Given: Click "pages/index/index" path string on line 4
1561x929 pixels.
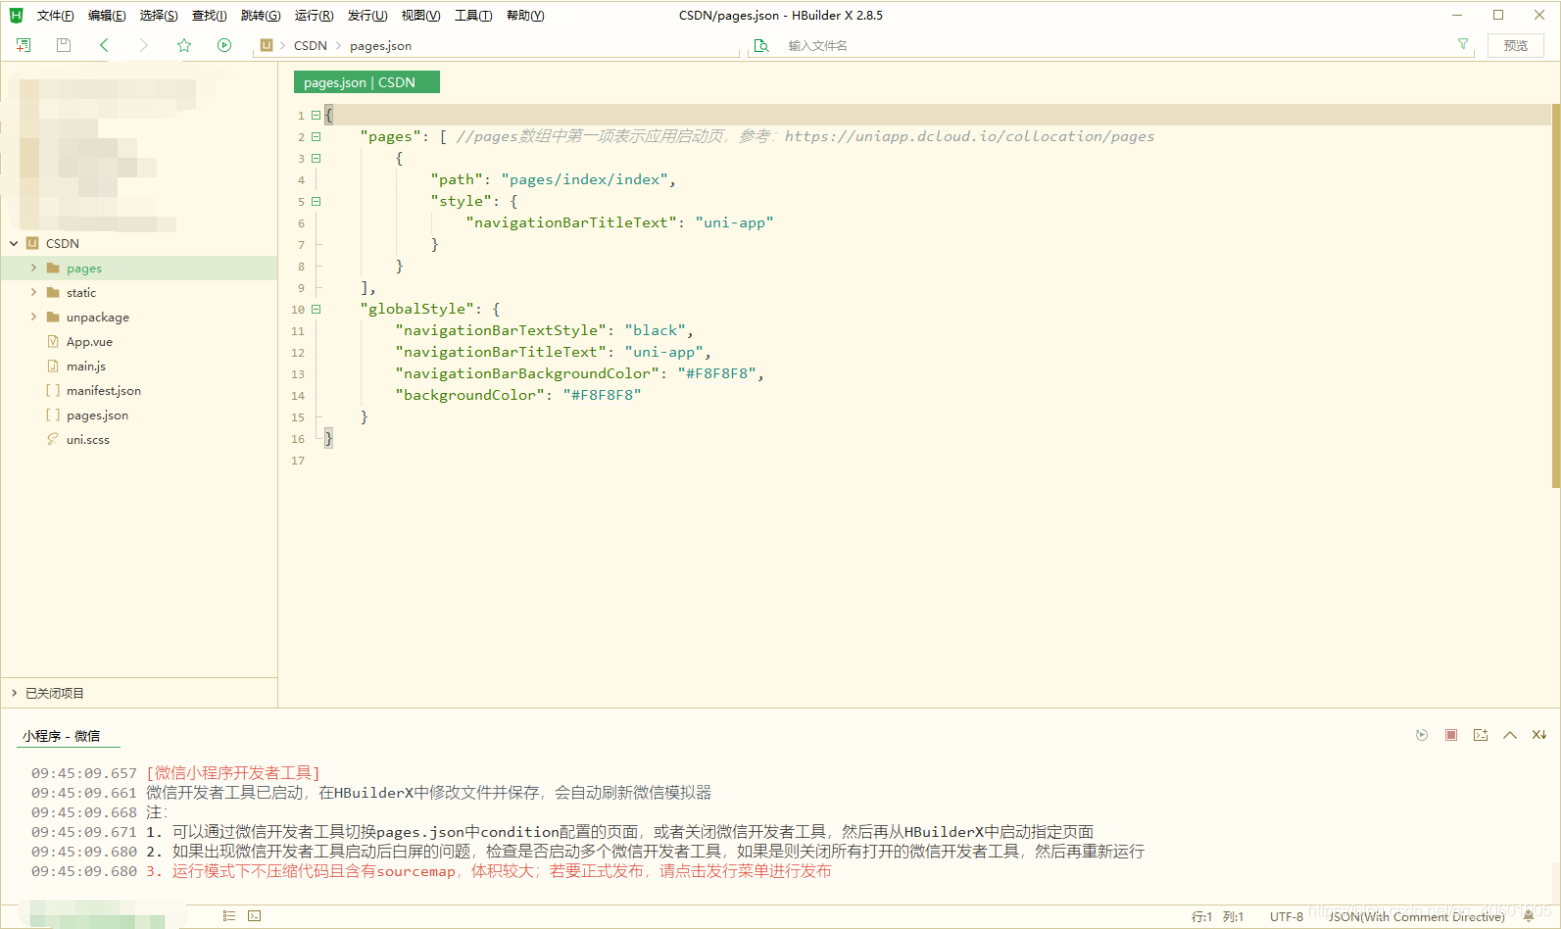Looking at the screenshot, I should point(584,179).
